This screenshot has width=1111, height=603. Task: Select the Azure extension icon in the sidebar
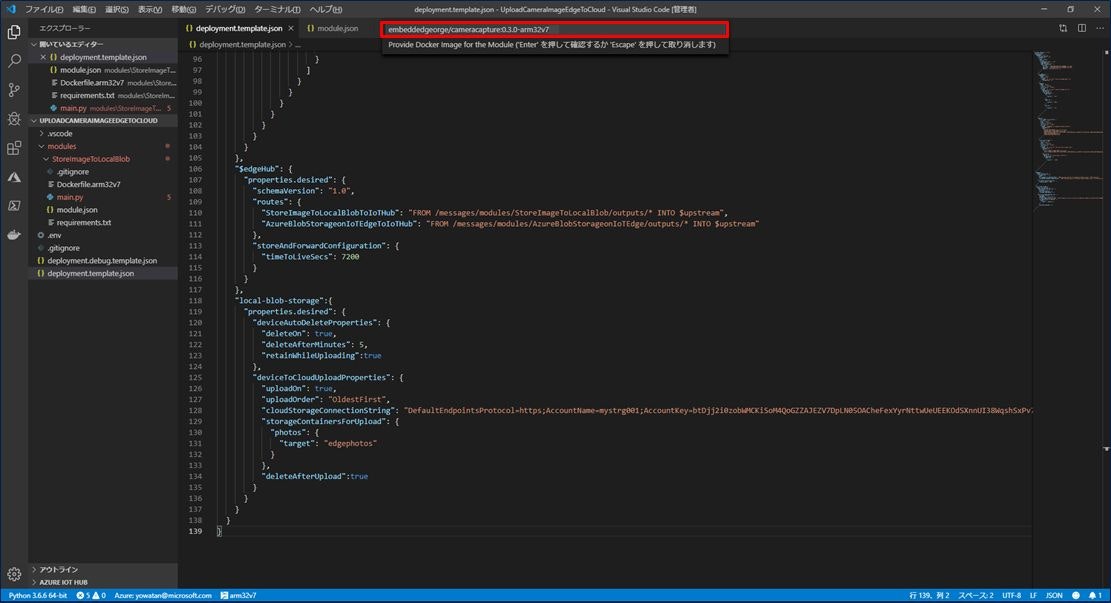click(x=13, y=178)
